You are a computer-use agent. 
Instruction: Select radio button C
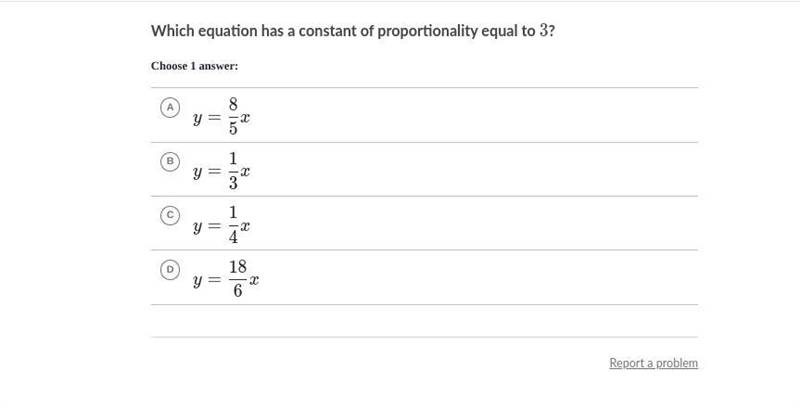(x=170, y=216)
